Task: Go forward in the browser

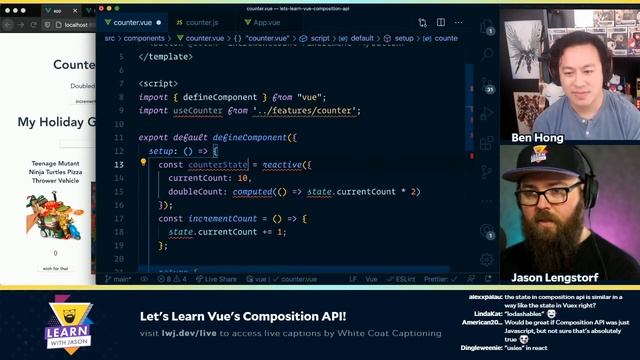Action: coord(21,25)
